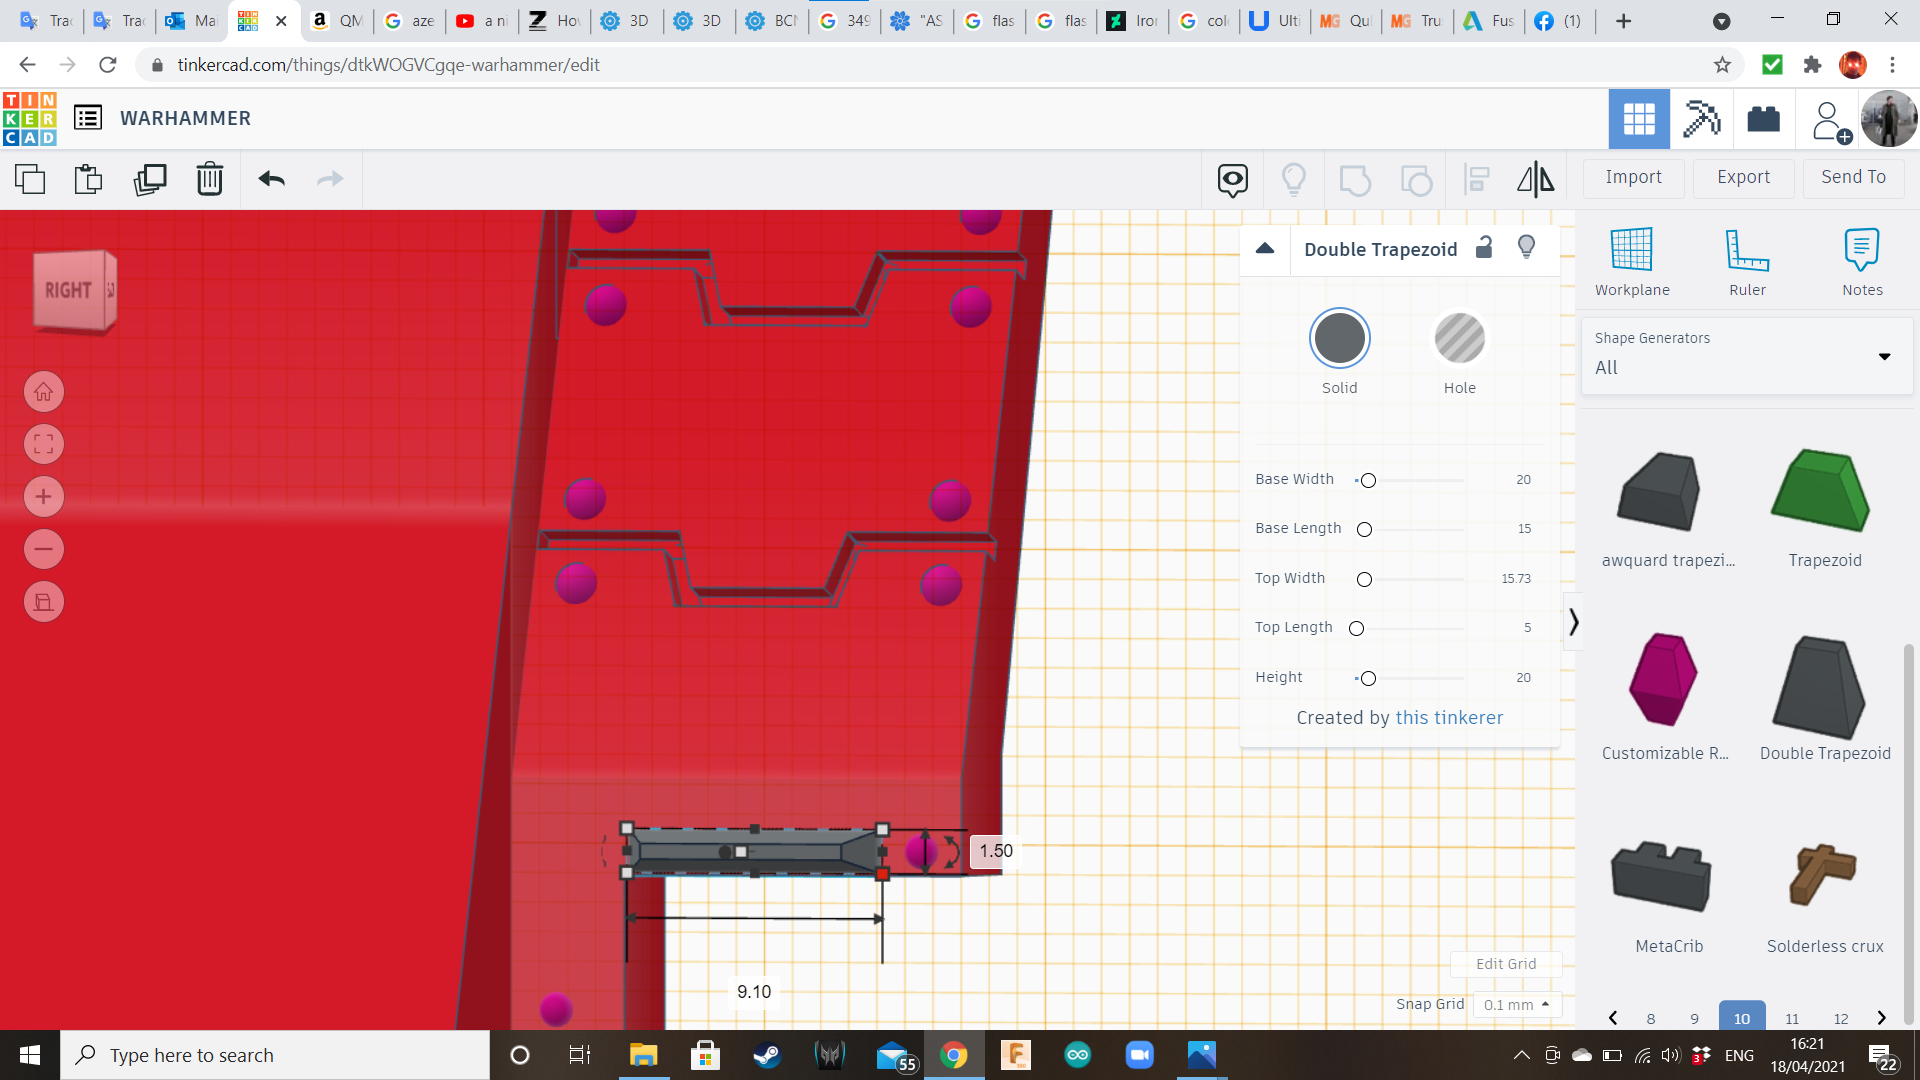Click the Export button
Viewport: 1920px width, 1080px height.
[1743, 177]
